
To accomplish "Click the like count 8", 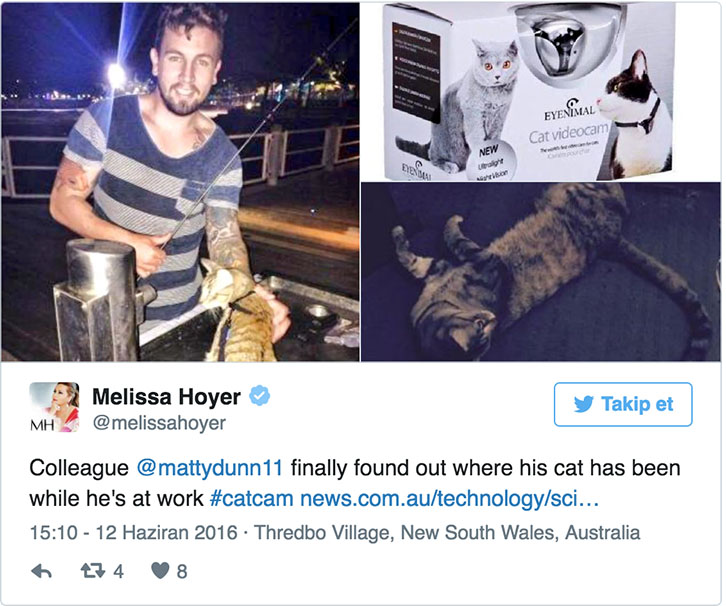I will coord(182,571).
